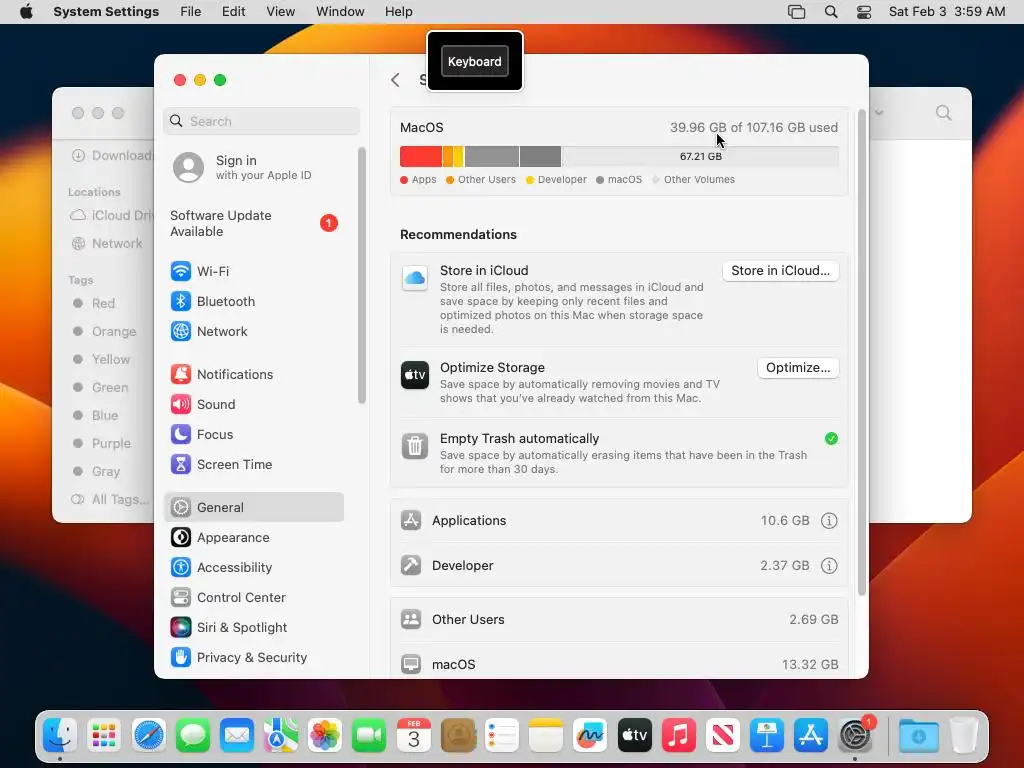The width and height of the screenshot is (1024, 768).
Task: Open Siri & Spotlight settings
Action: pyautogui.click(x=253, y=628)
